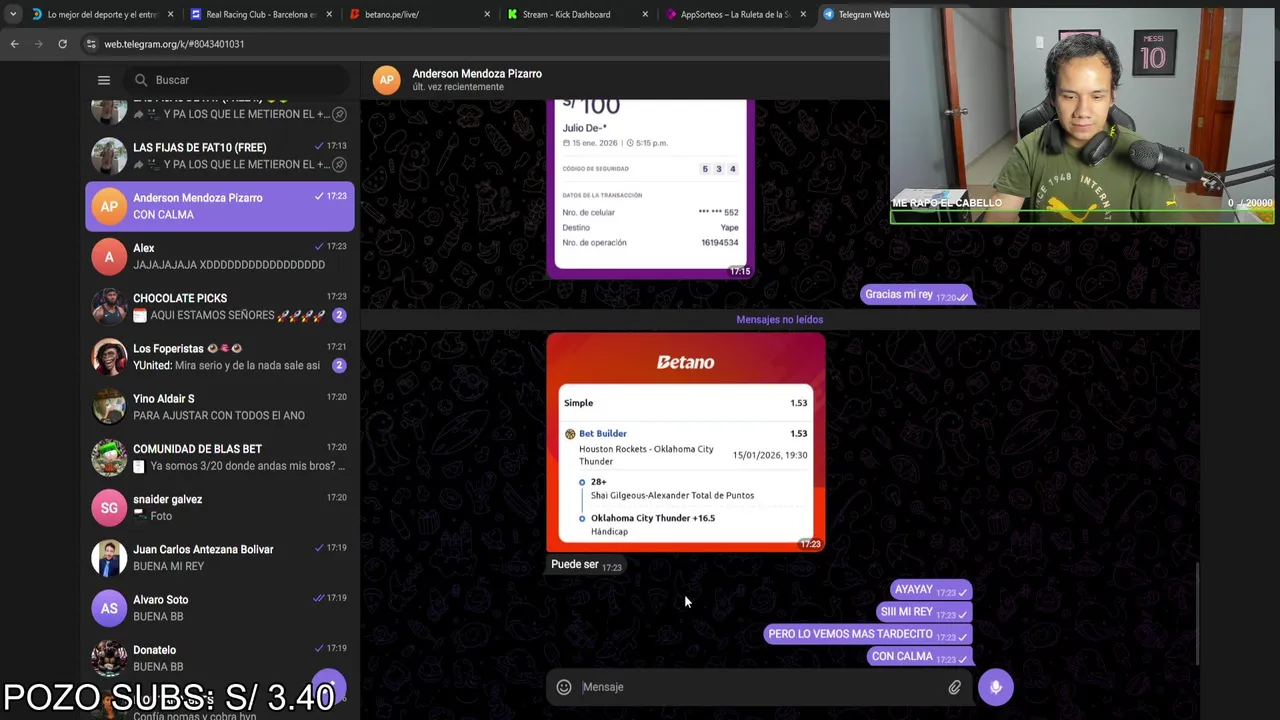The width and height of the screenshot is (1280, 720).
Task: Open the snaider galvez chat
Action: pos(220,508)
